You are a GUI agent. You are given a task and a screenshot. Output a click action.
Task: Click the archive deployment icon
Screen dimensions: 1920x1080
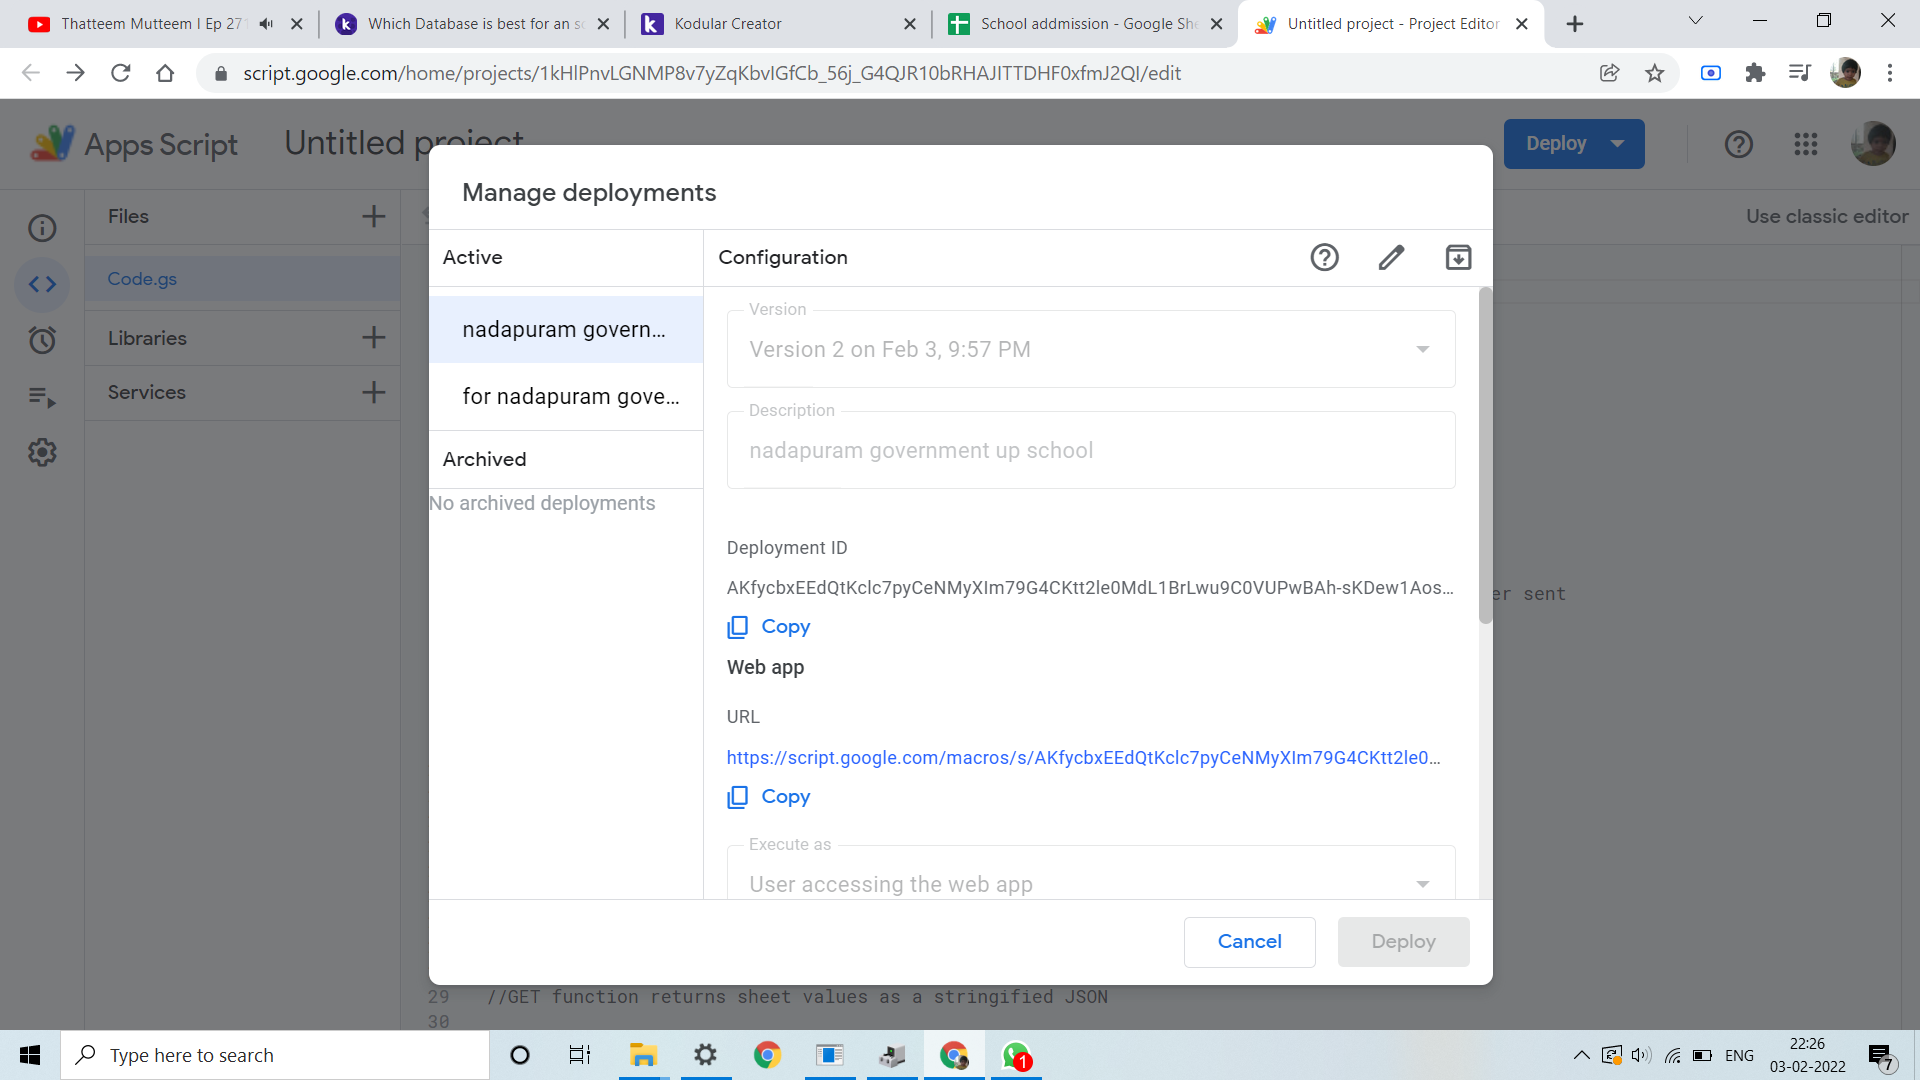click(x=1458, y=258)
